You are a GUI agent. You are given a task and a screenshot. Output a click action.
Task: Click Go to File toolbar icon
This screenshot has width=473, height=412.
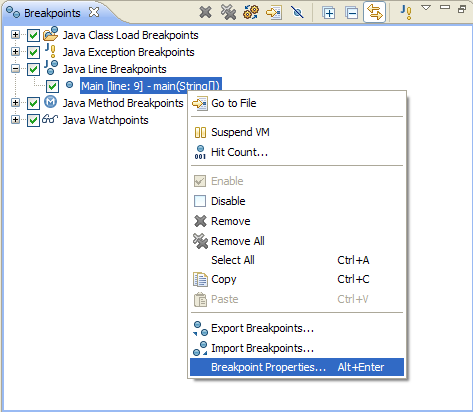[274, 13]
